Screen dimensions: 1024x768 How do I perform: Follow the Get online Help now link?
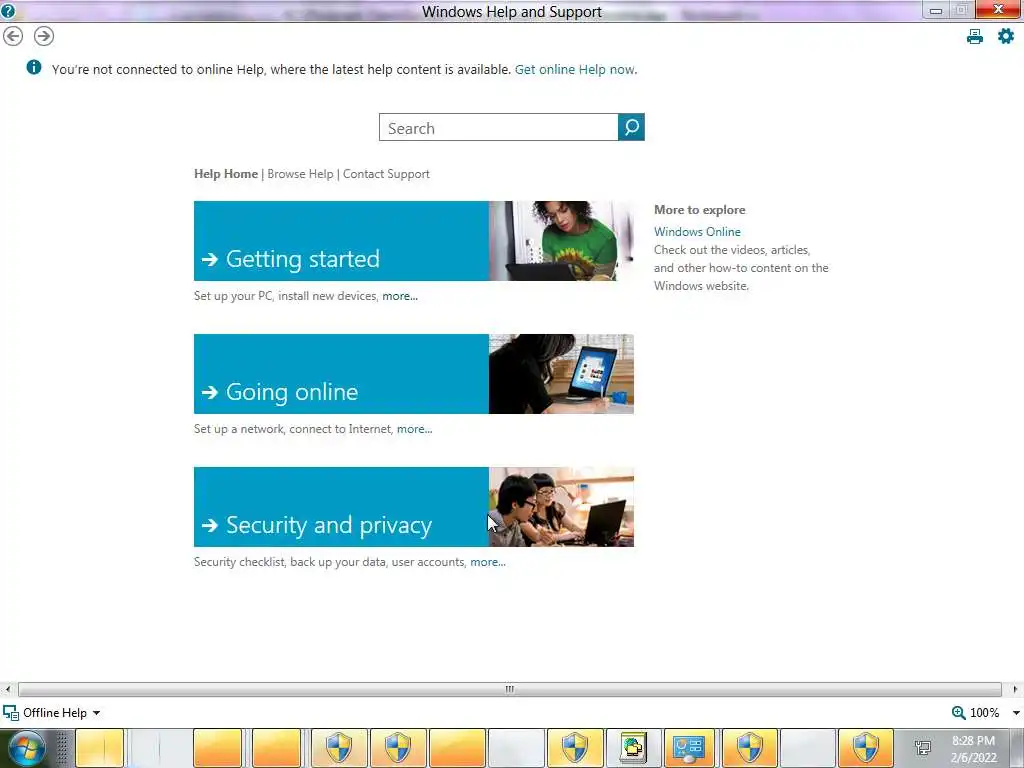point(575,69)
